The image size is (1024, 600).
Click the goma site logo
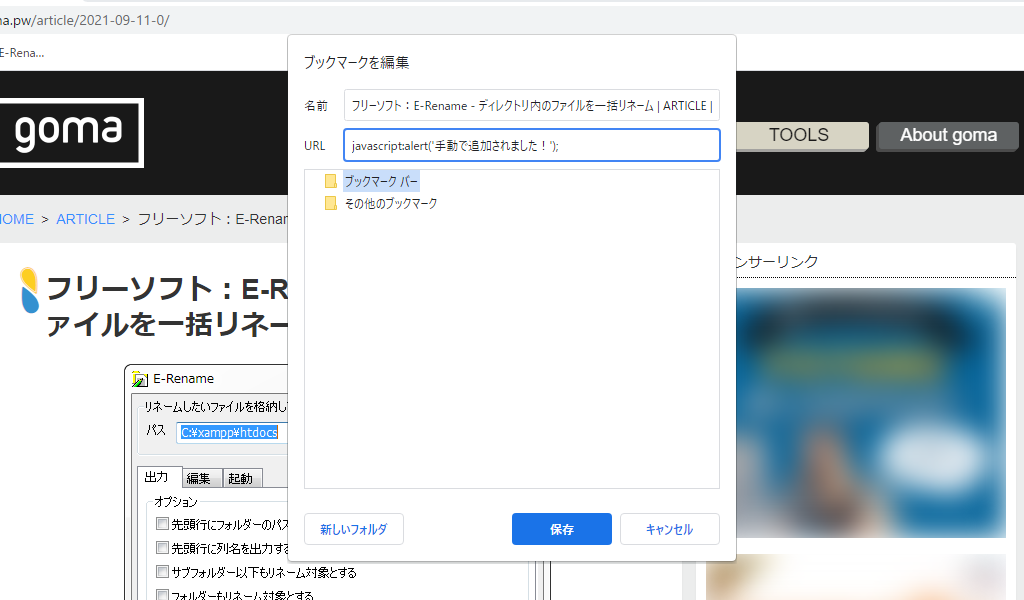(x=70, y=132)
